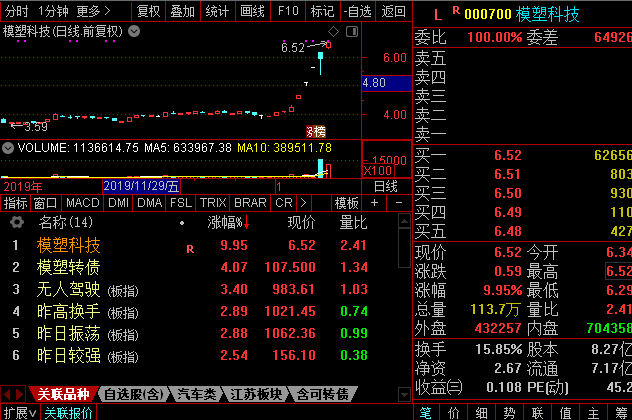Sort by 涨幅% column header
Viewport: 632px width, 420px height.
228,222
